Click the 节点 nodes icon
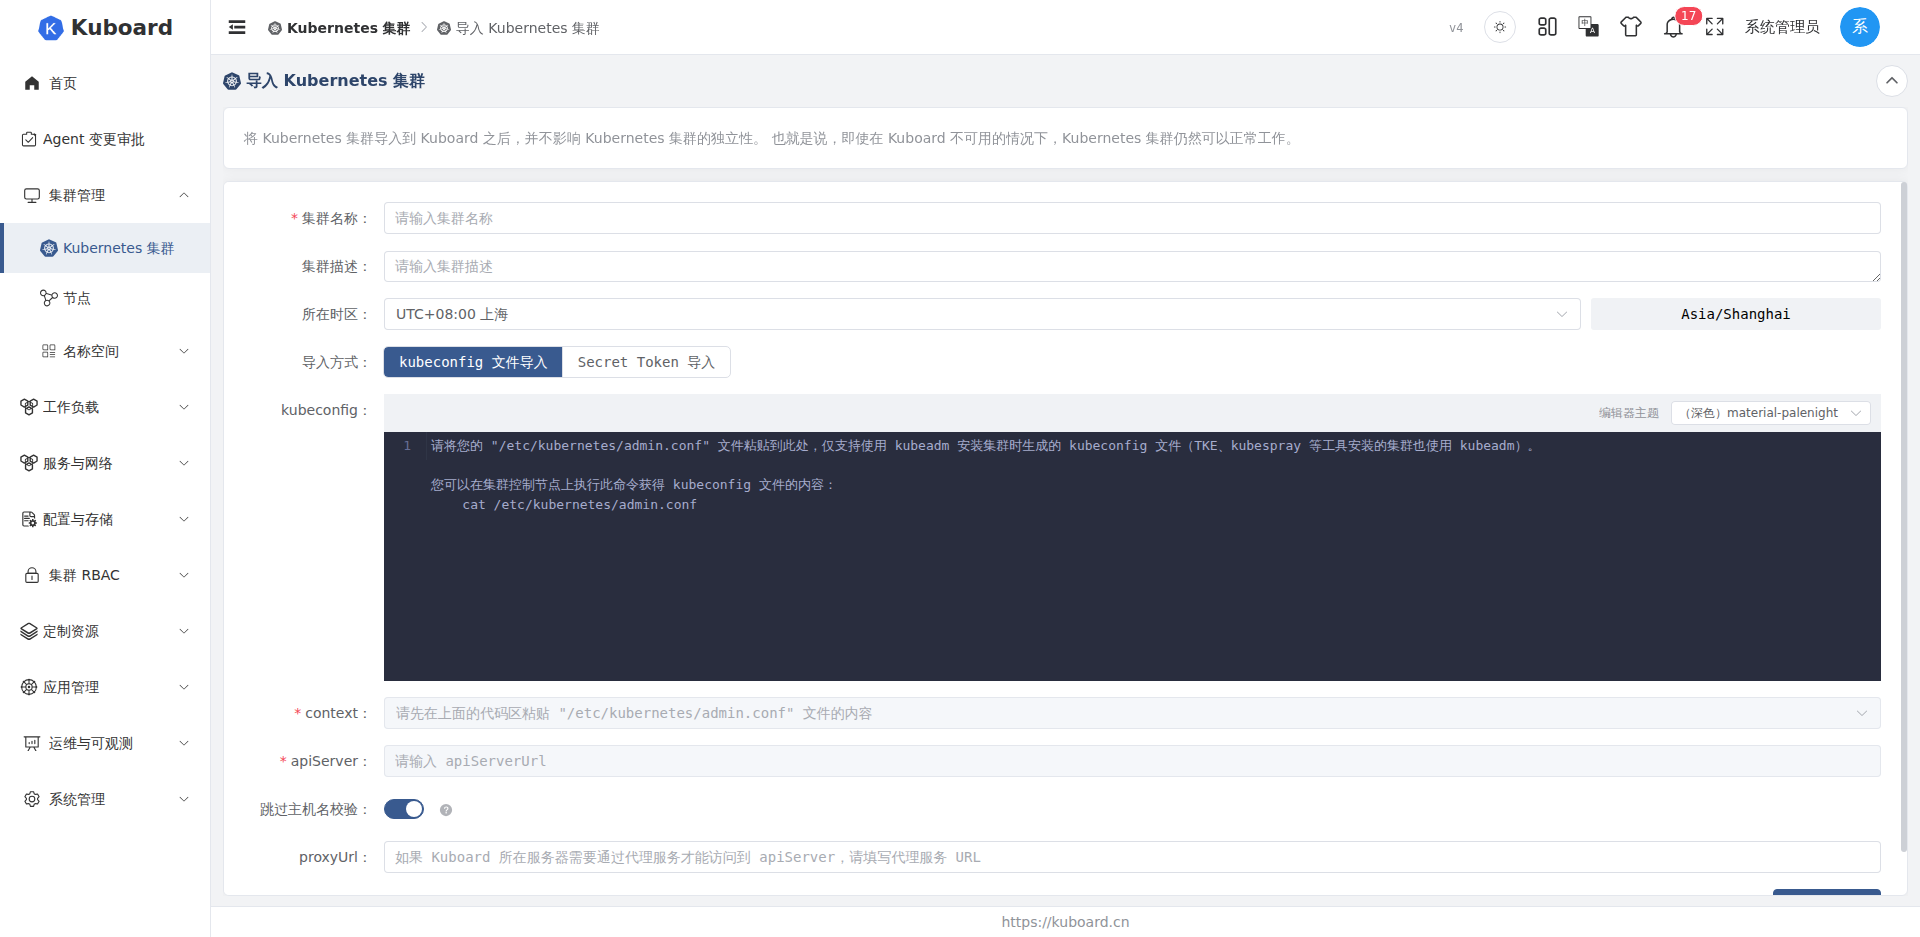 48,298
